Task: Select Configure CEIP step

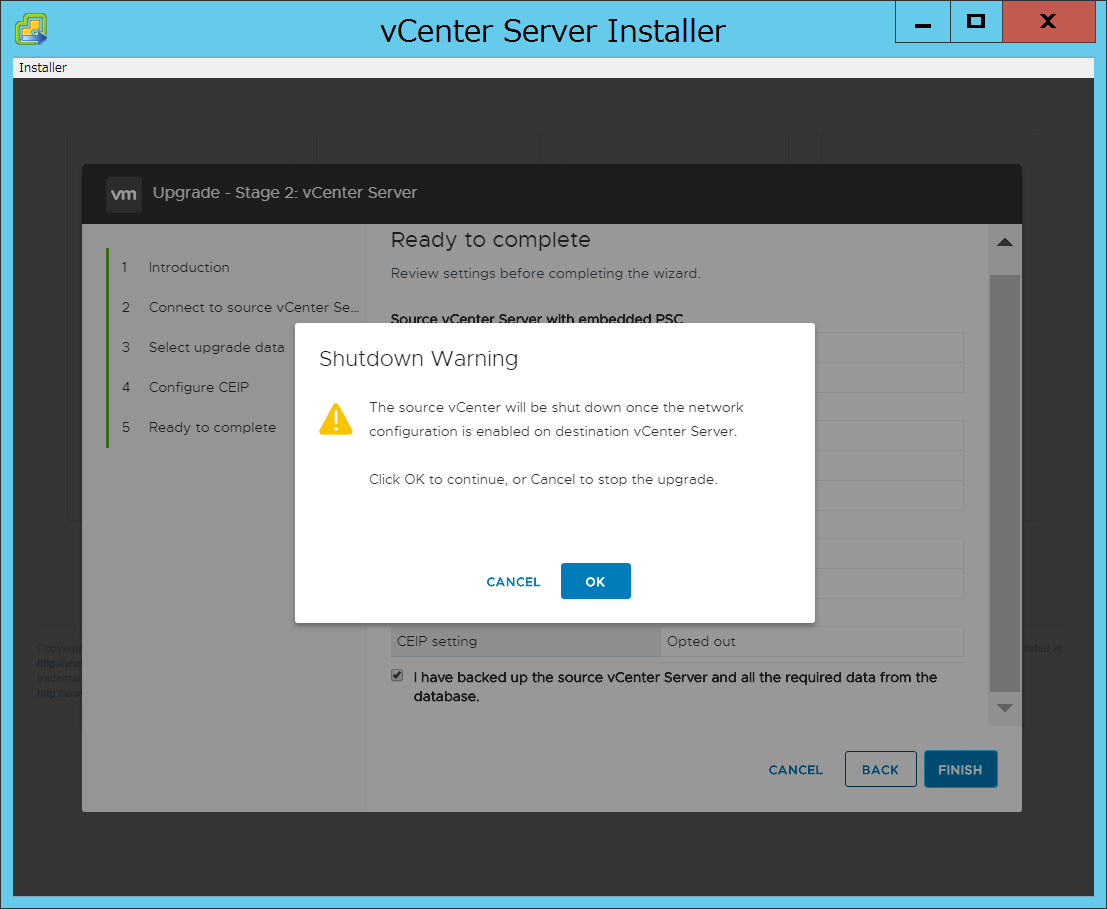Action: coord(198,387)
